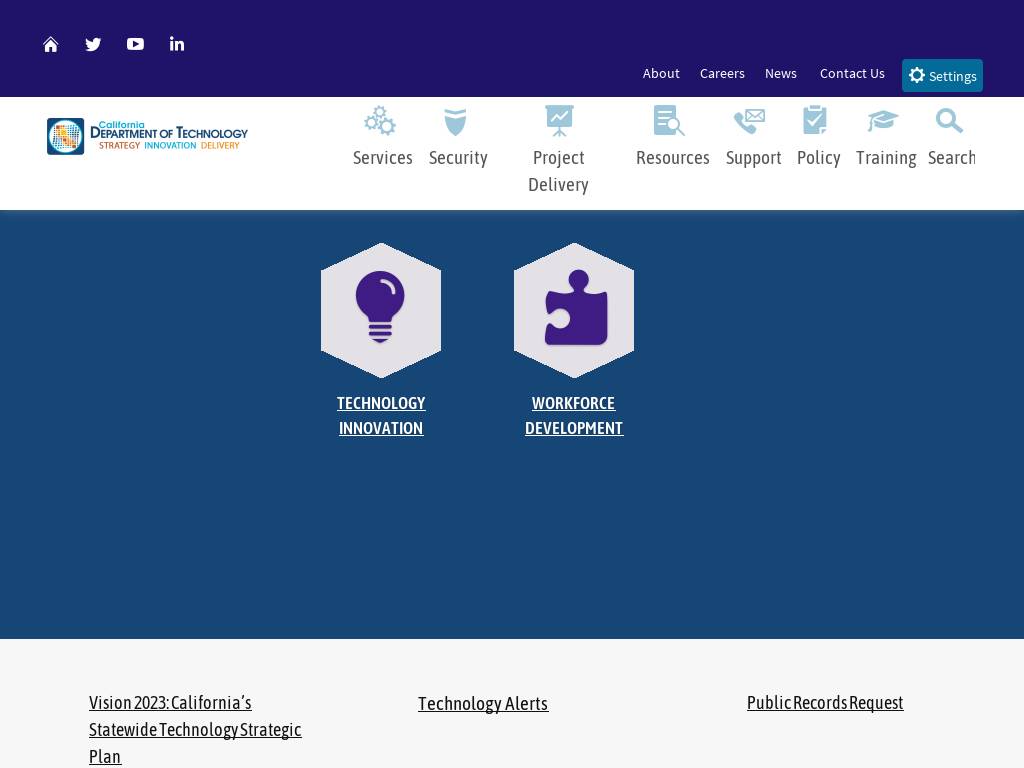
Task: Select the Training navigation item
Action: (x=886, y=138)
